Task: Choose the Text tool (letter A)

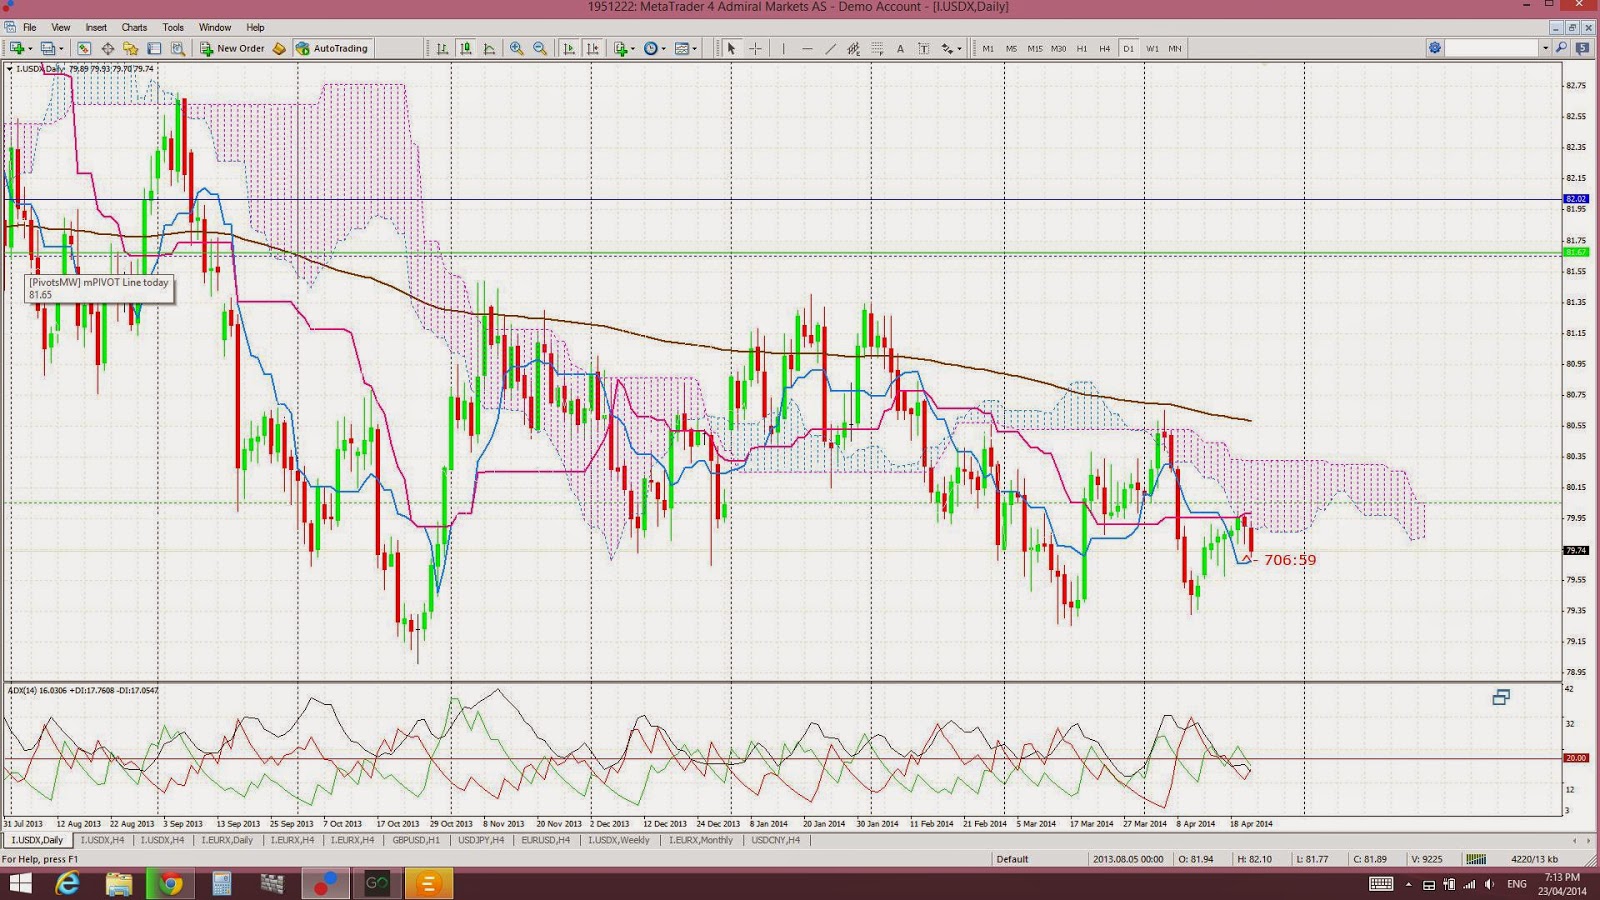Action: point(900,48)
